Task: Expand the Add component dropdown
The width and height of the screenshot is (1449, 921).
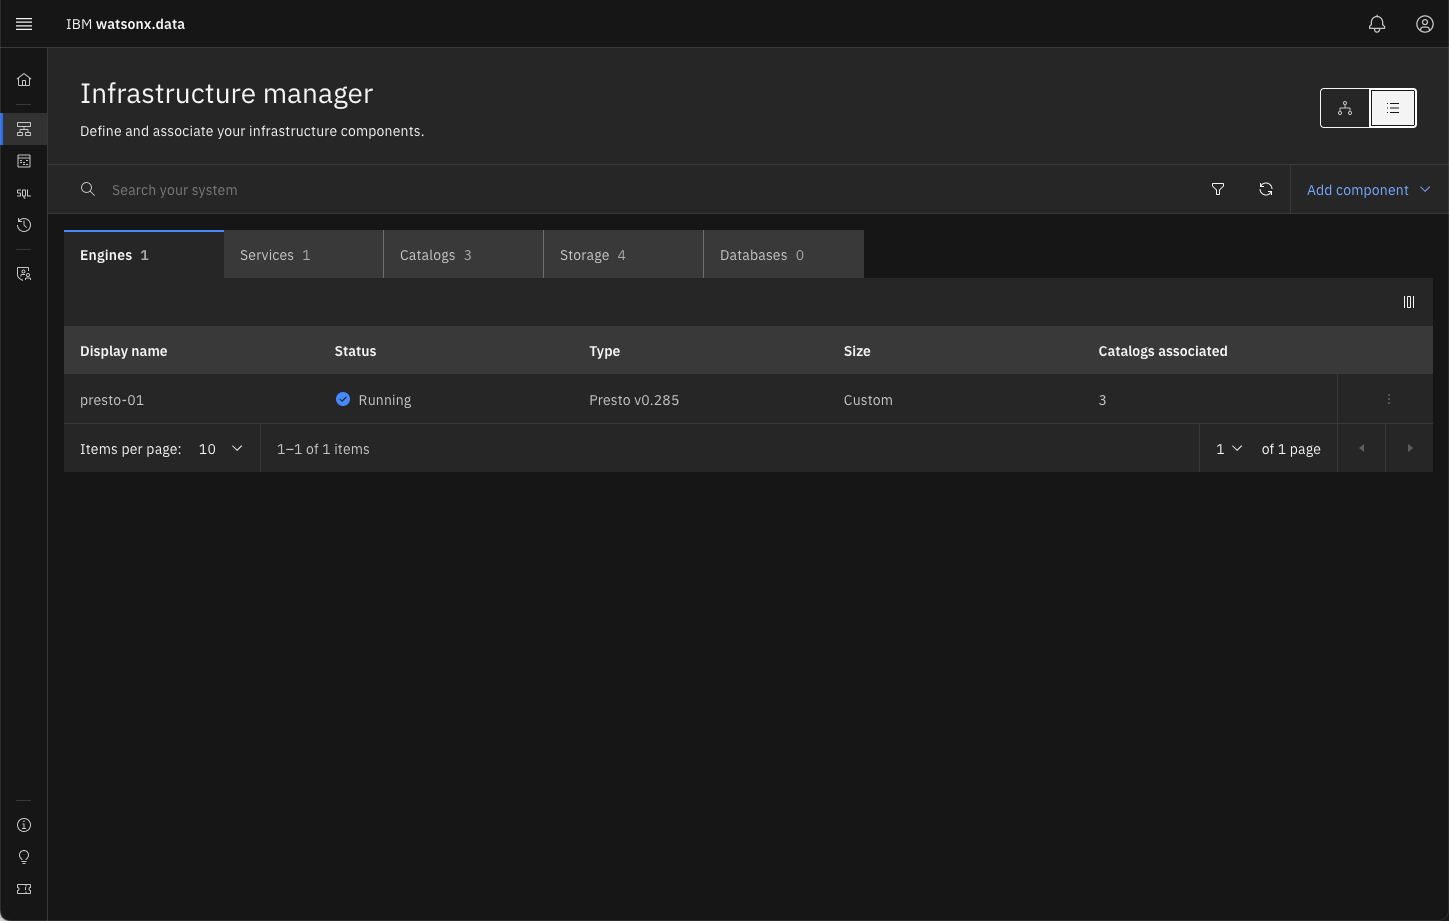Action: 1369,189
